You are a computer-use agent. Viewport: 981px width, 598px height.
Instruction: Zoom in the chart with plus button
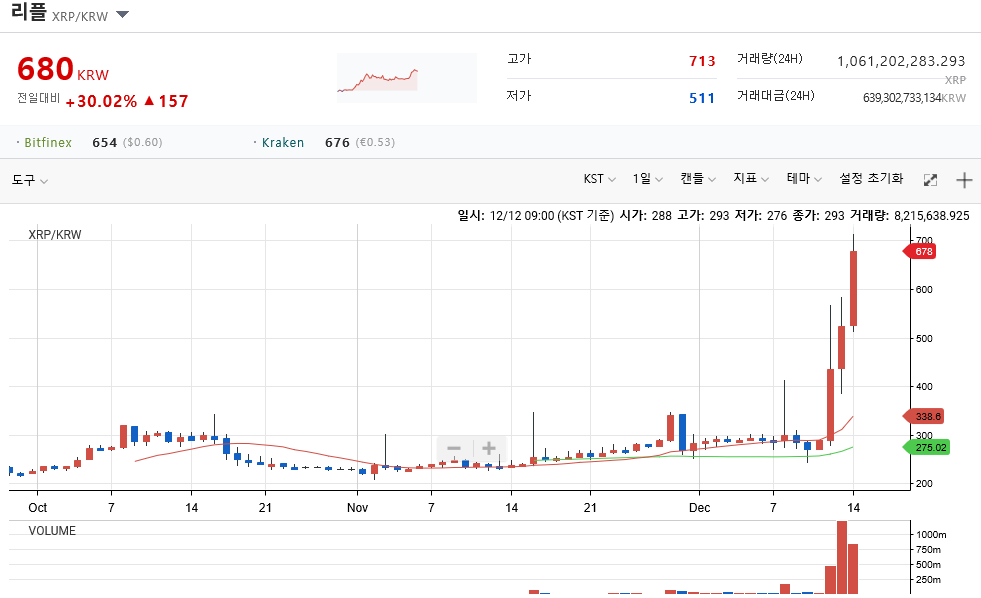(x=489, y=448)
